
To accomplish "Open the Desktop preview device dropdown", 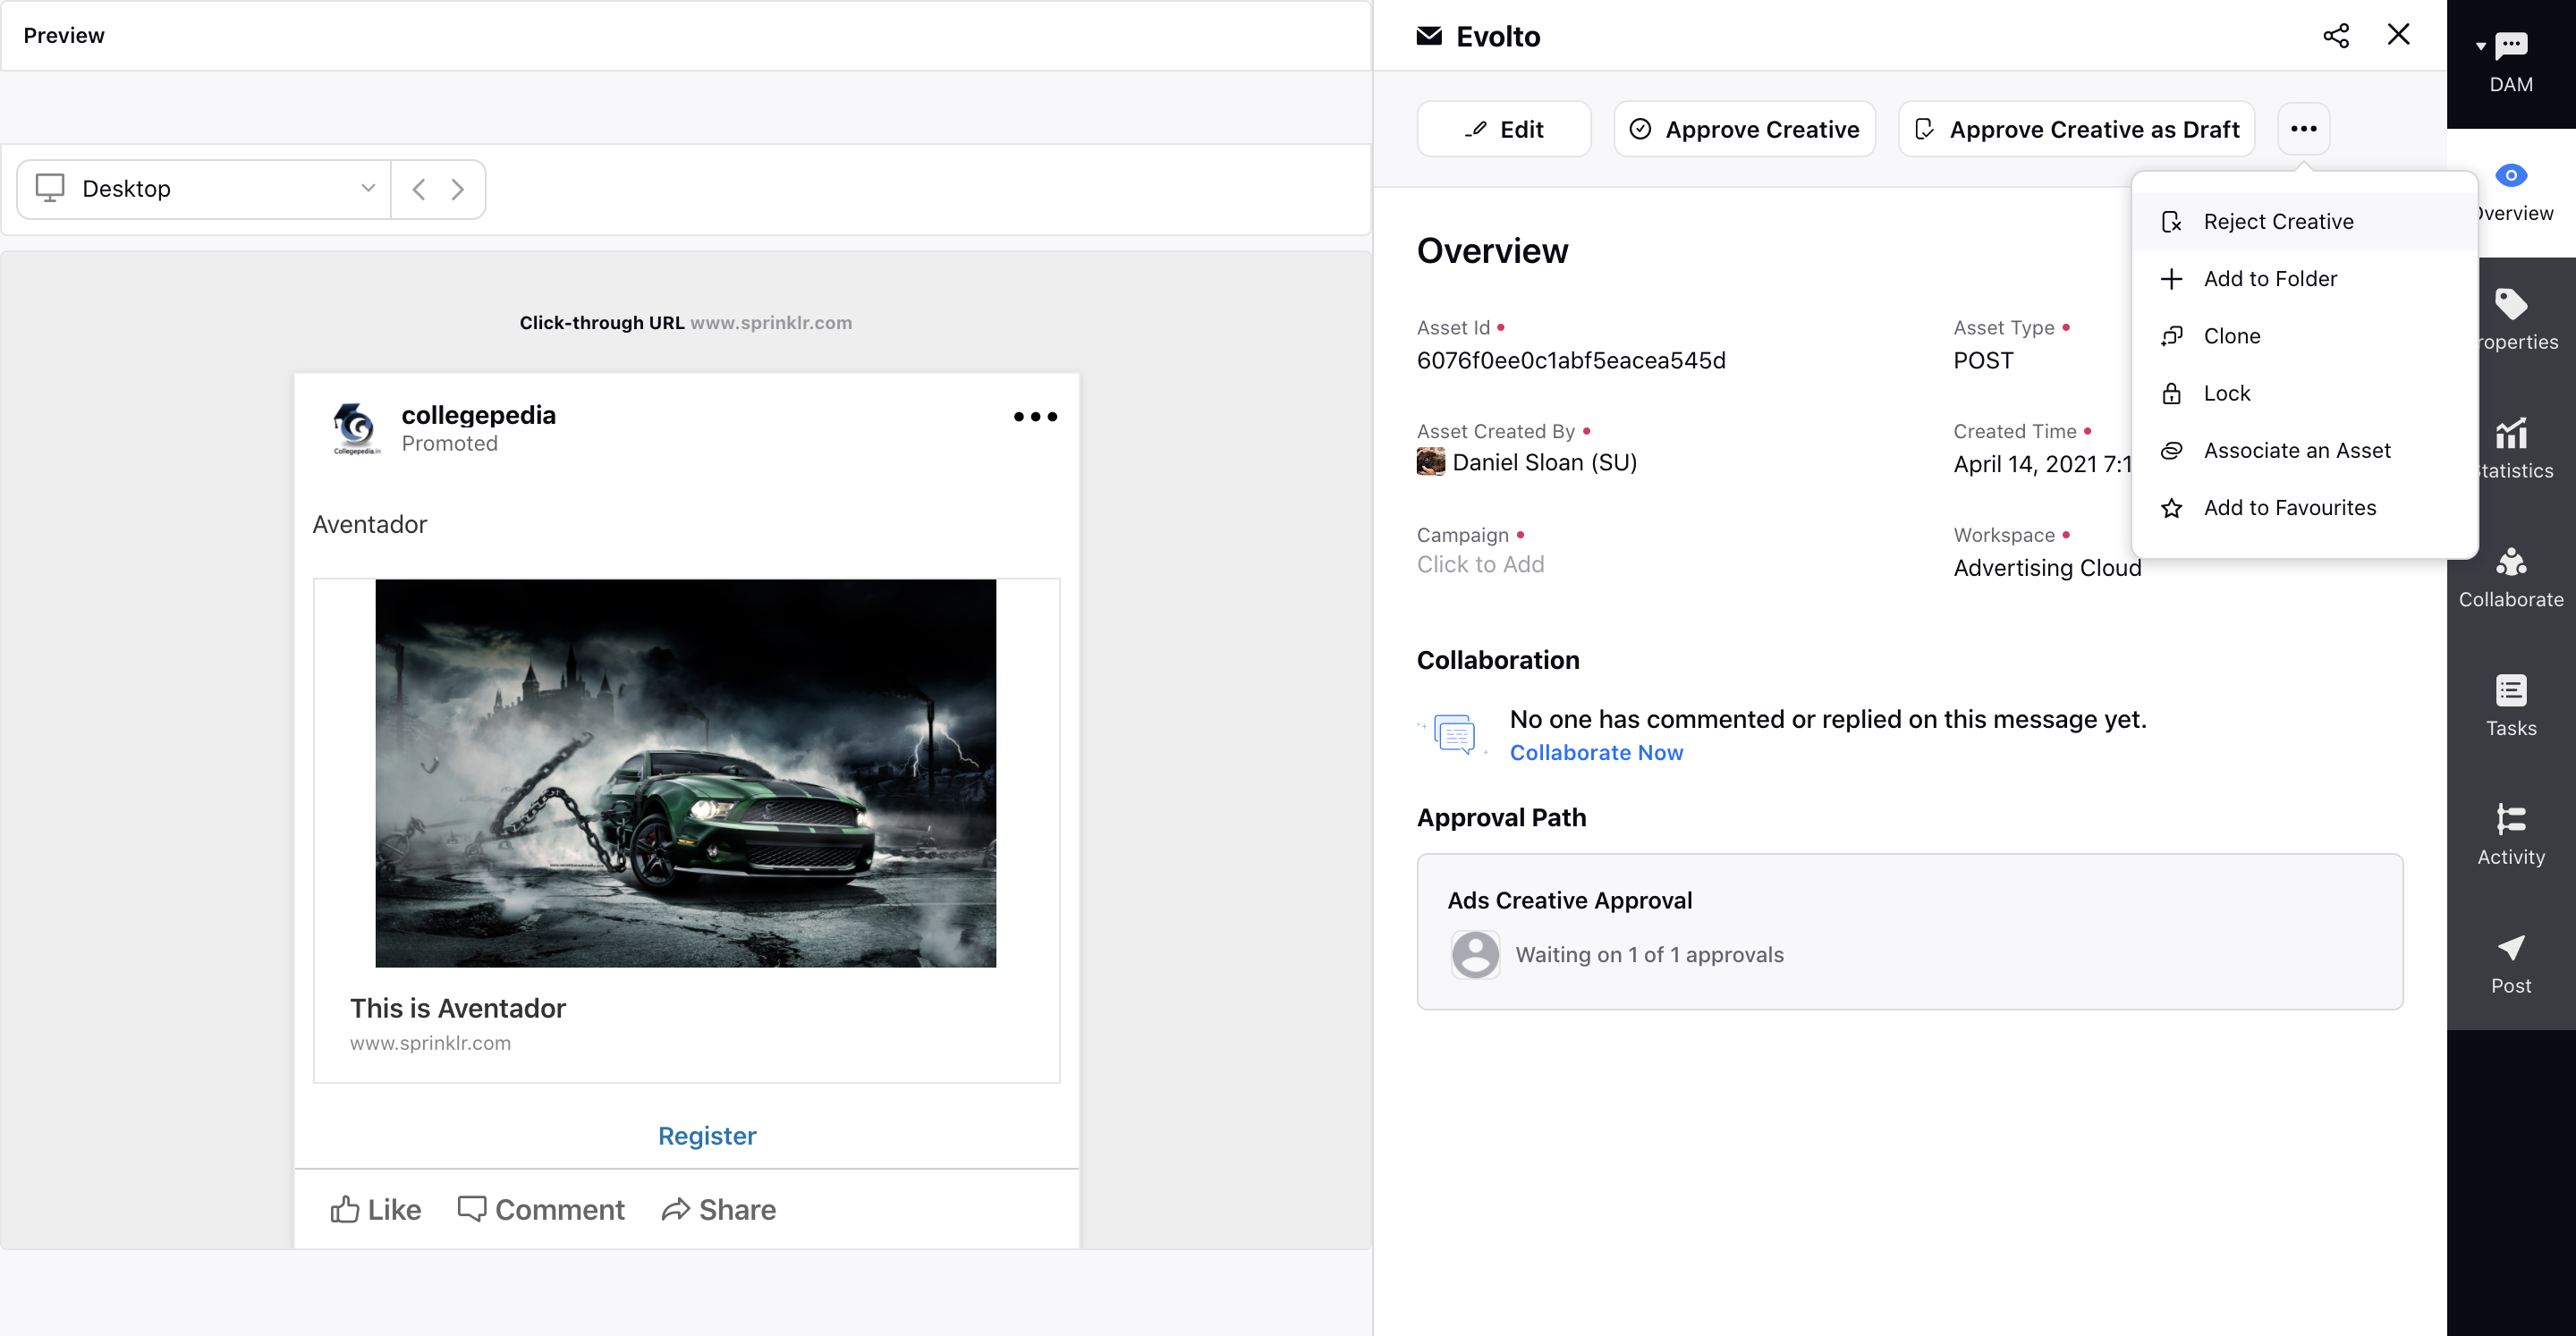I will click(204, 189).
